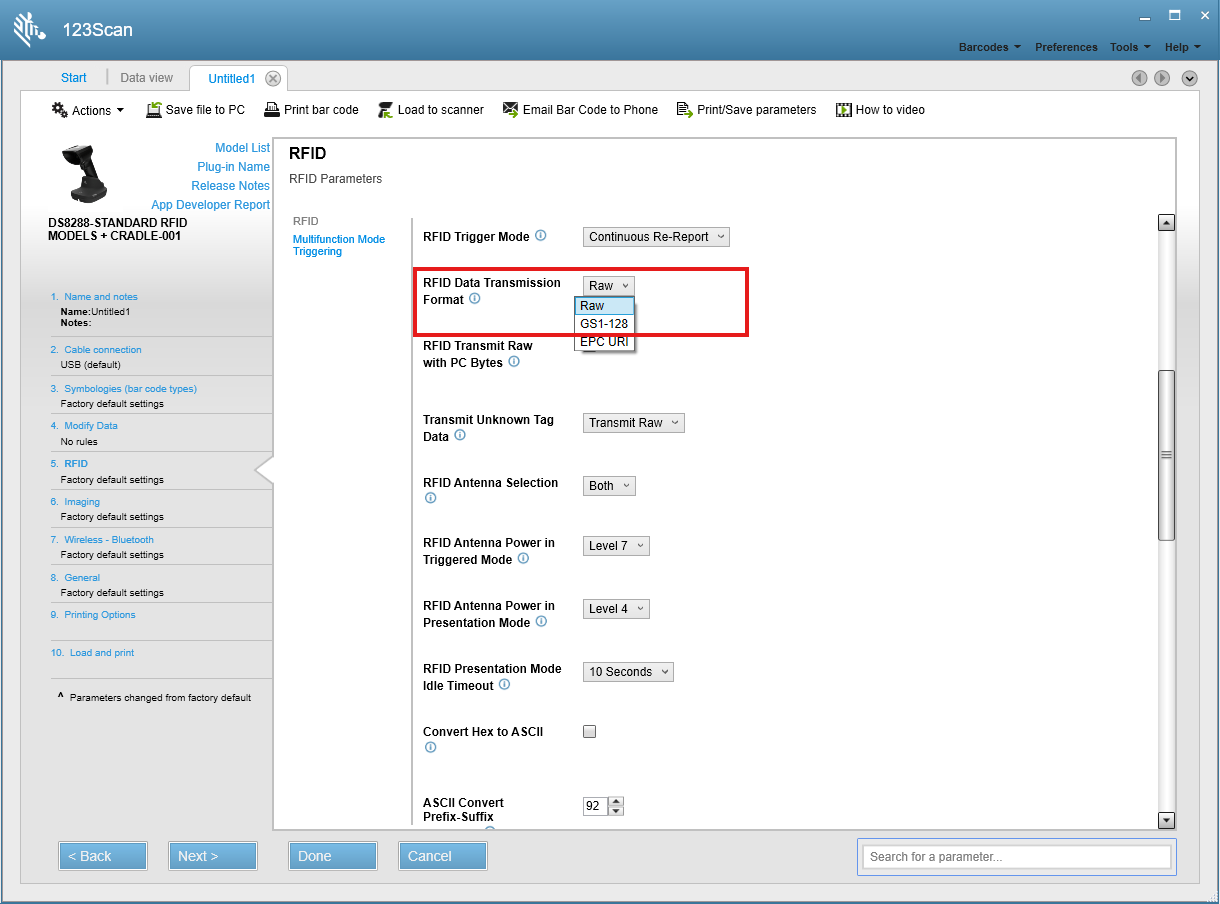Show info for Convert Hex to ASCII
Screen dimensions: 1220x904
[x=430, y=747]
